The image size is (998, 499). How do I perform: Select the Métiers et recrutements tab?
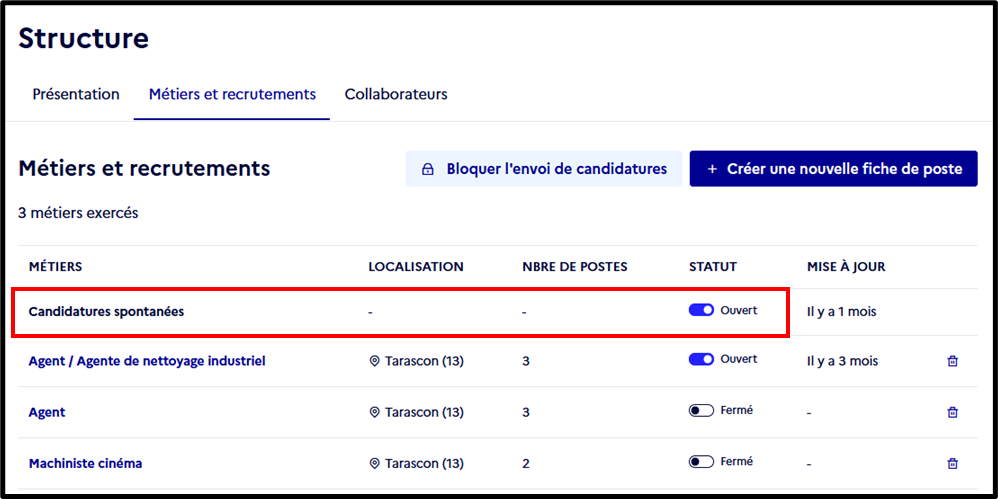232,94
